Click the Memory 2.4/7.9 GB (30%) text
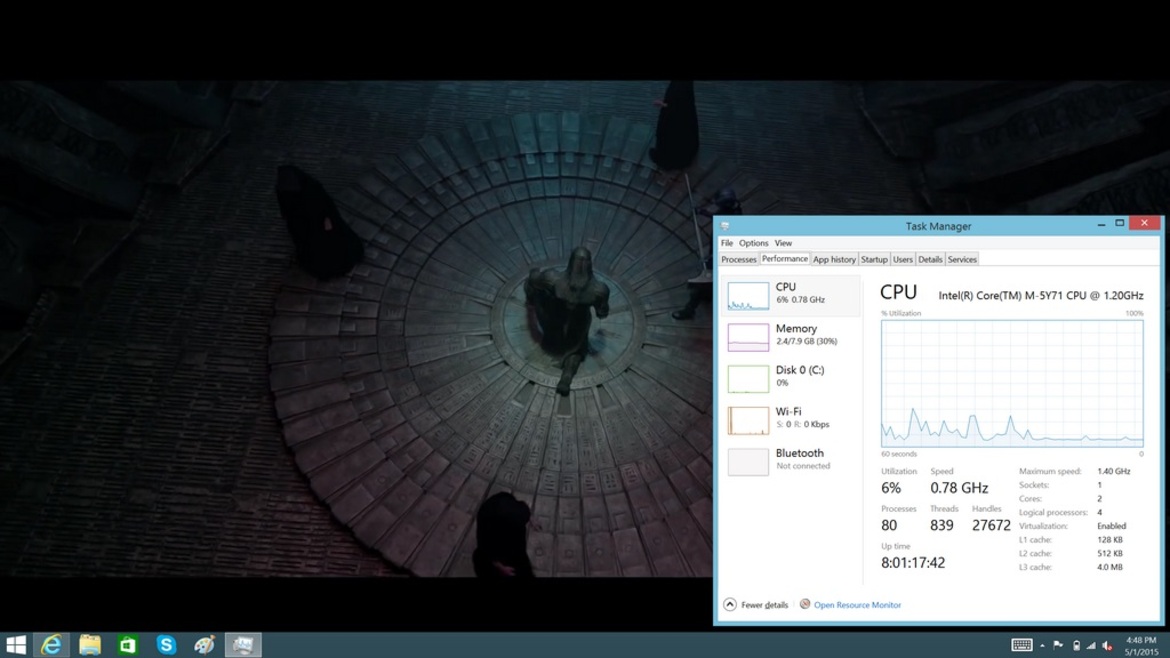Image resolution: width=1170 pixels, height=658 pixels. click(x=806, y=342)
